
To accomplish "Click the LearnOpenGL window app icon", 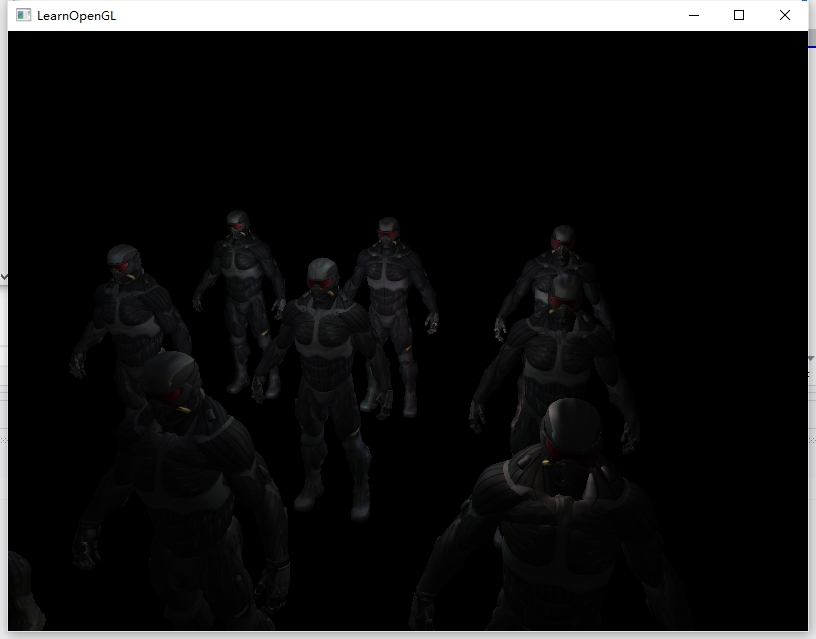I will pos(23,15).
